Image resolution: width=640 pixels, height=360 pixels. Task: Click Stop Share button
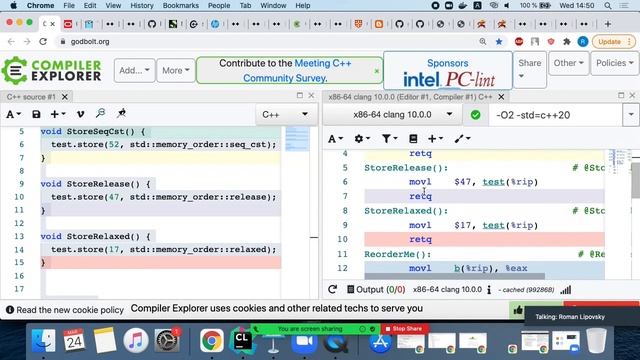[404, 329]
